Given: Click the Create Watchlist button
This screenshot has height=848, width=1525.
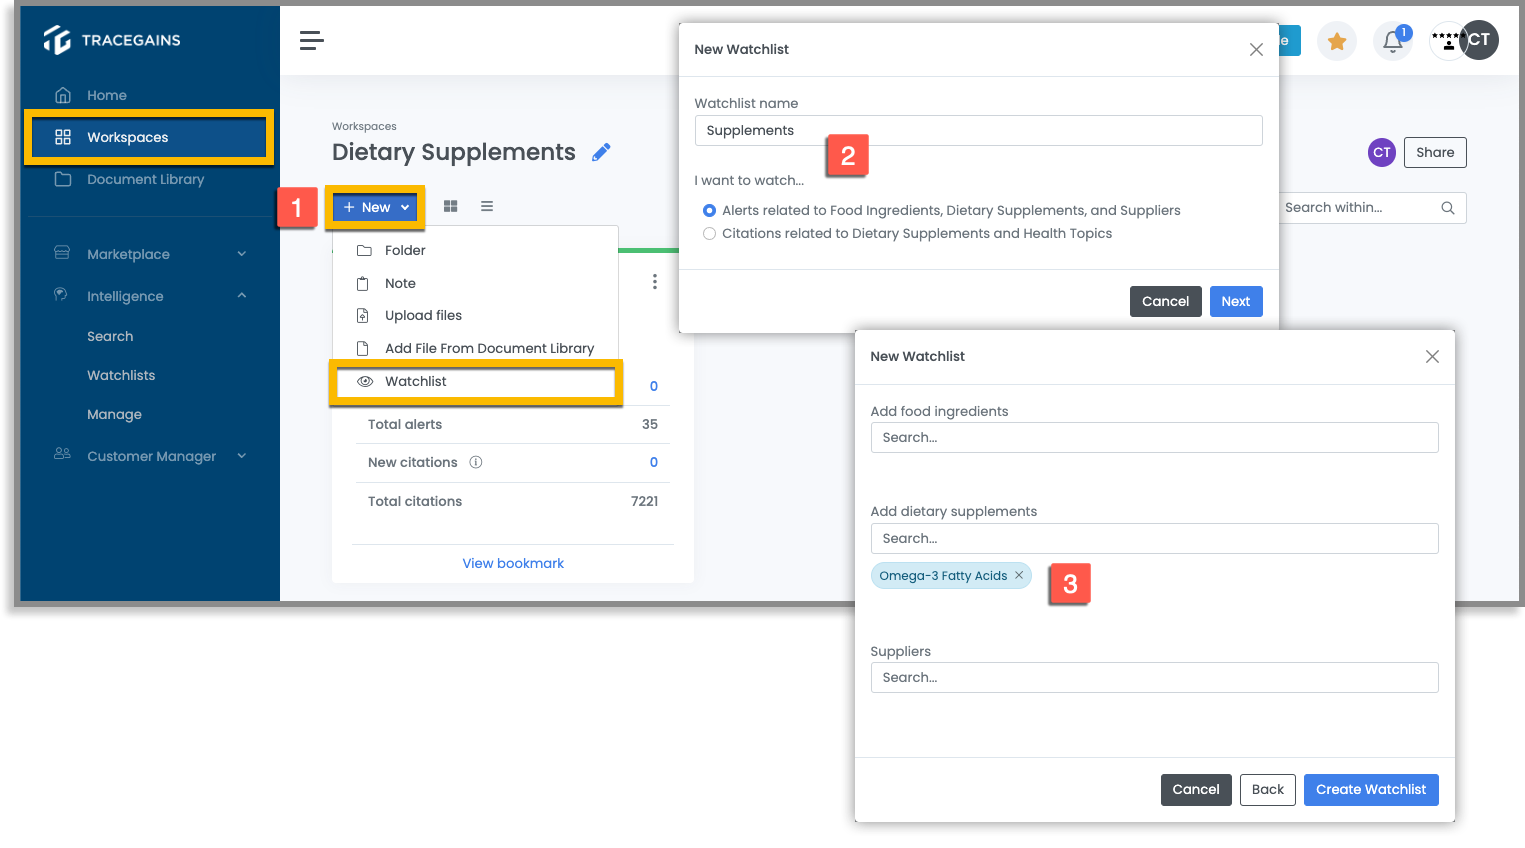Looking at the screenshot, I should pyautogui.click(x=1370, y=789).
